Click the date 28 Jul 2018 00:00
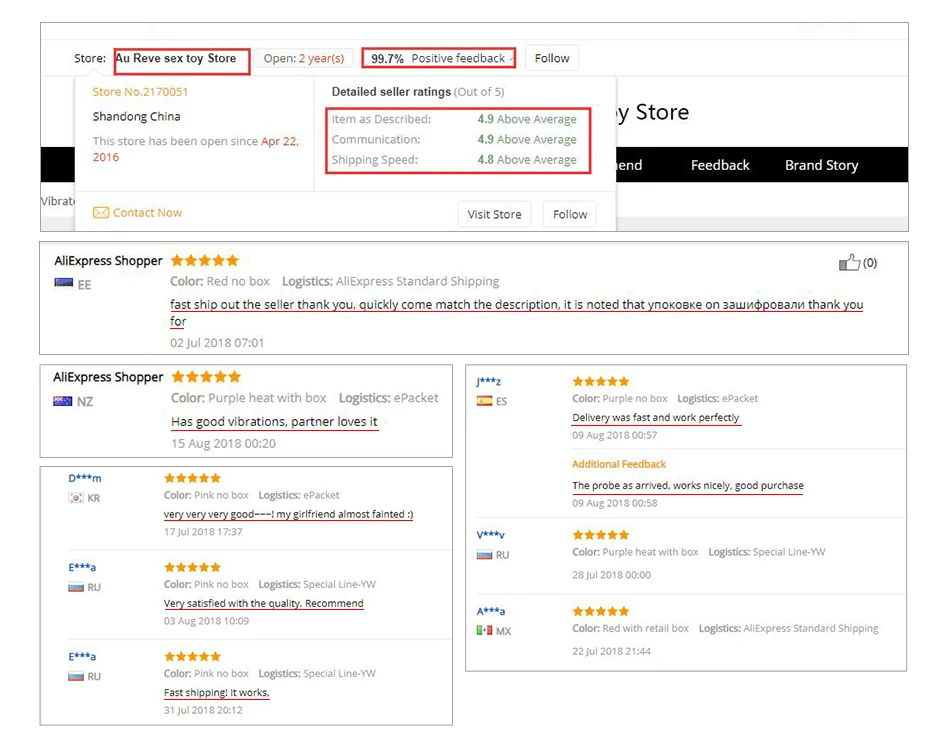Screen dimensions: 950x741 point(611,575)
